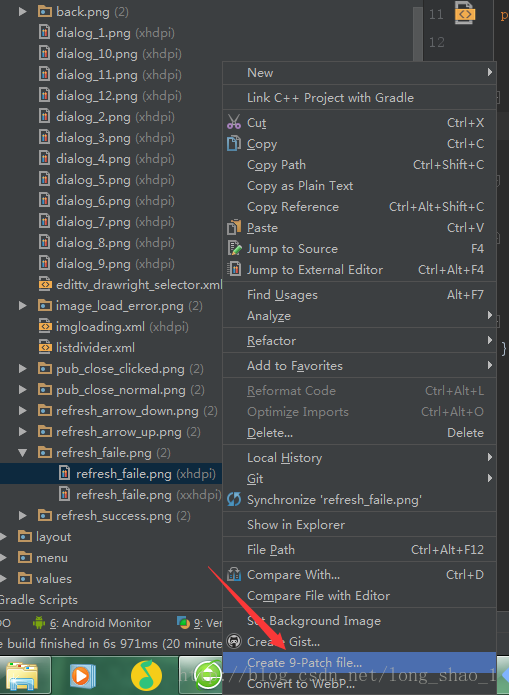
Task: Click the build finished status message
Action: pos(111,643)
